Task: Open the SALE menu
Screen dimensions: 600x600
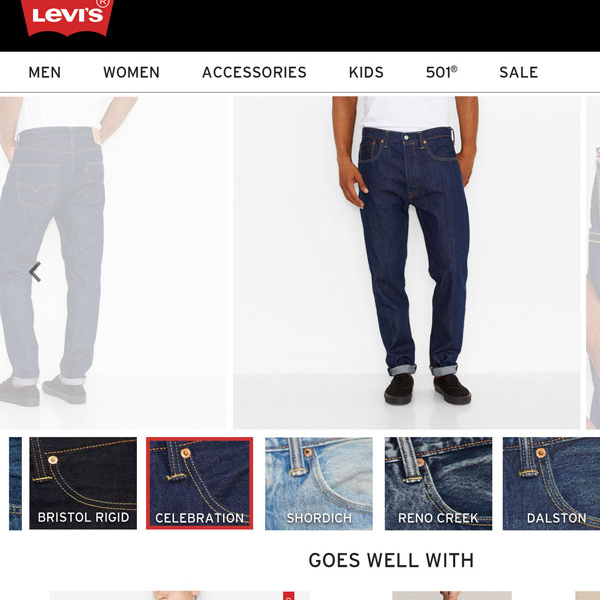Action: tap(518, 72)
